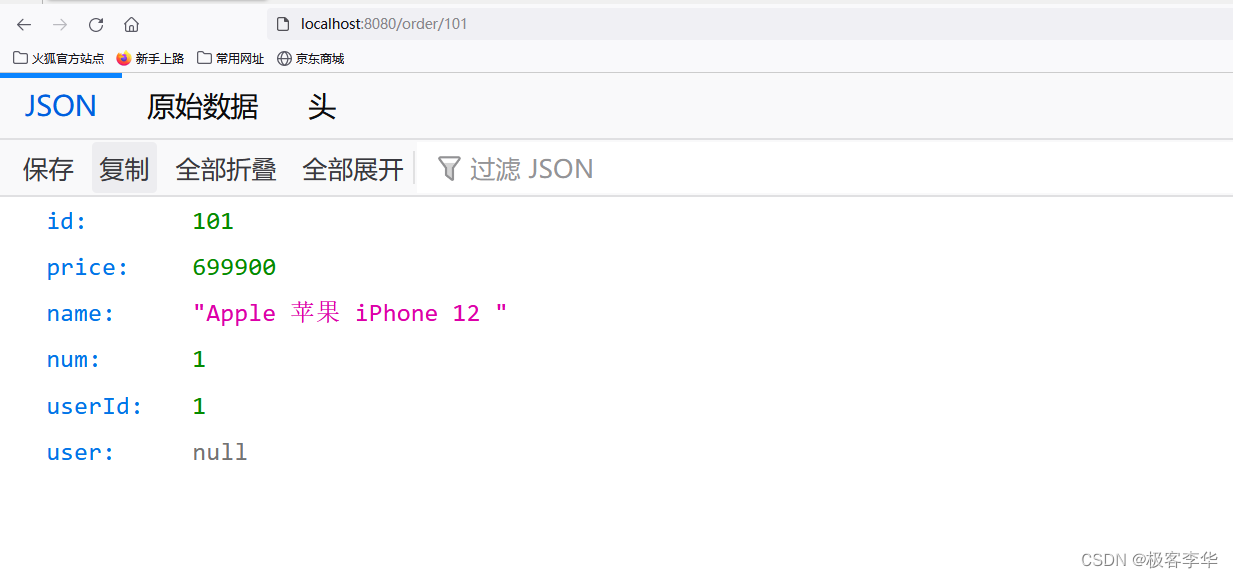Switch to the 原始数据 tab
Screen dimensions: 1233x578
coord(202,106)
